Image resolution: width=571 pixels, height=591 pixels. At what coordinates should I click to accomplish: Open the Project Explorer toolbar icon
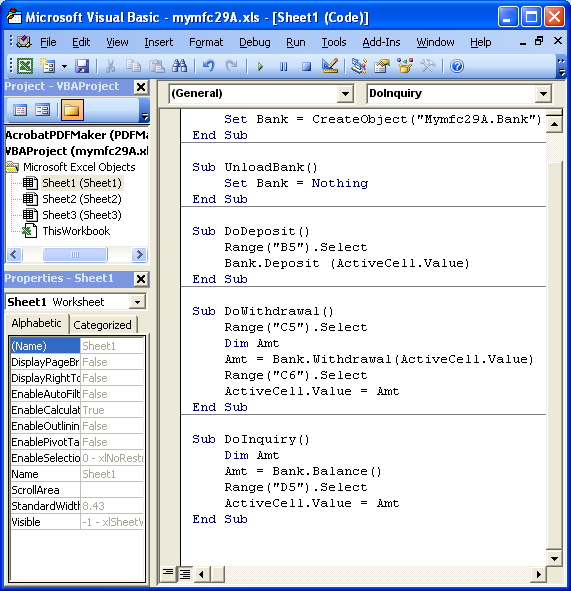tap(358, 66)
